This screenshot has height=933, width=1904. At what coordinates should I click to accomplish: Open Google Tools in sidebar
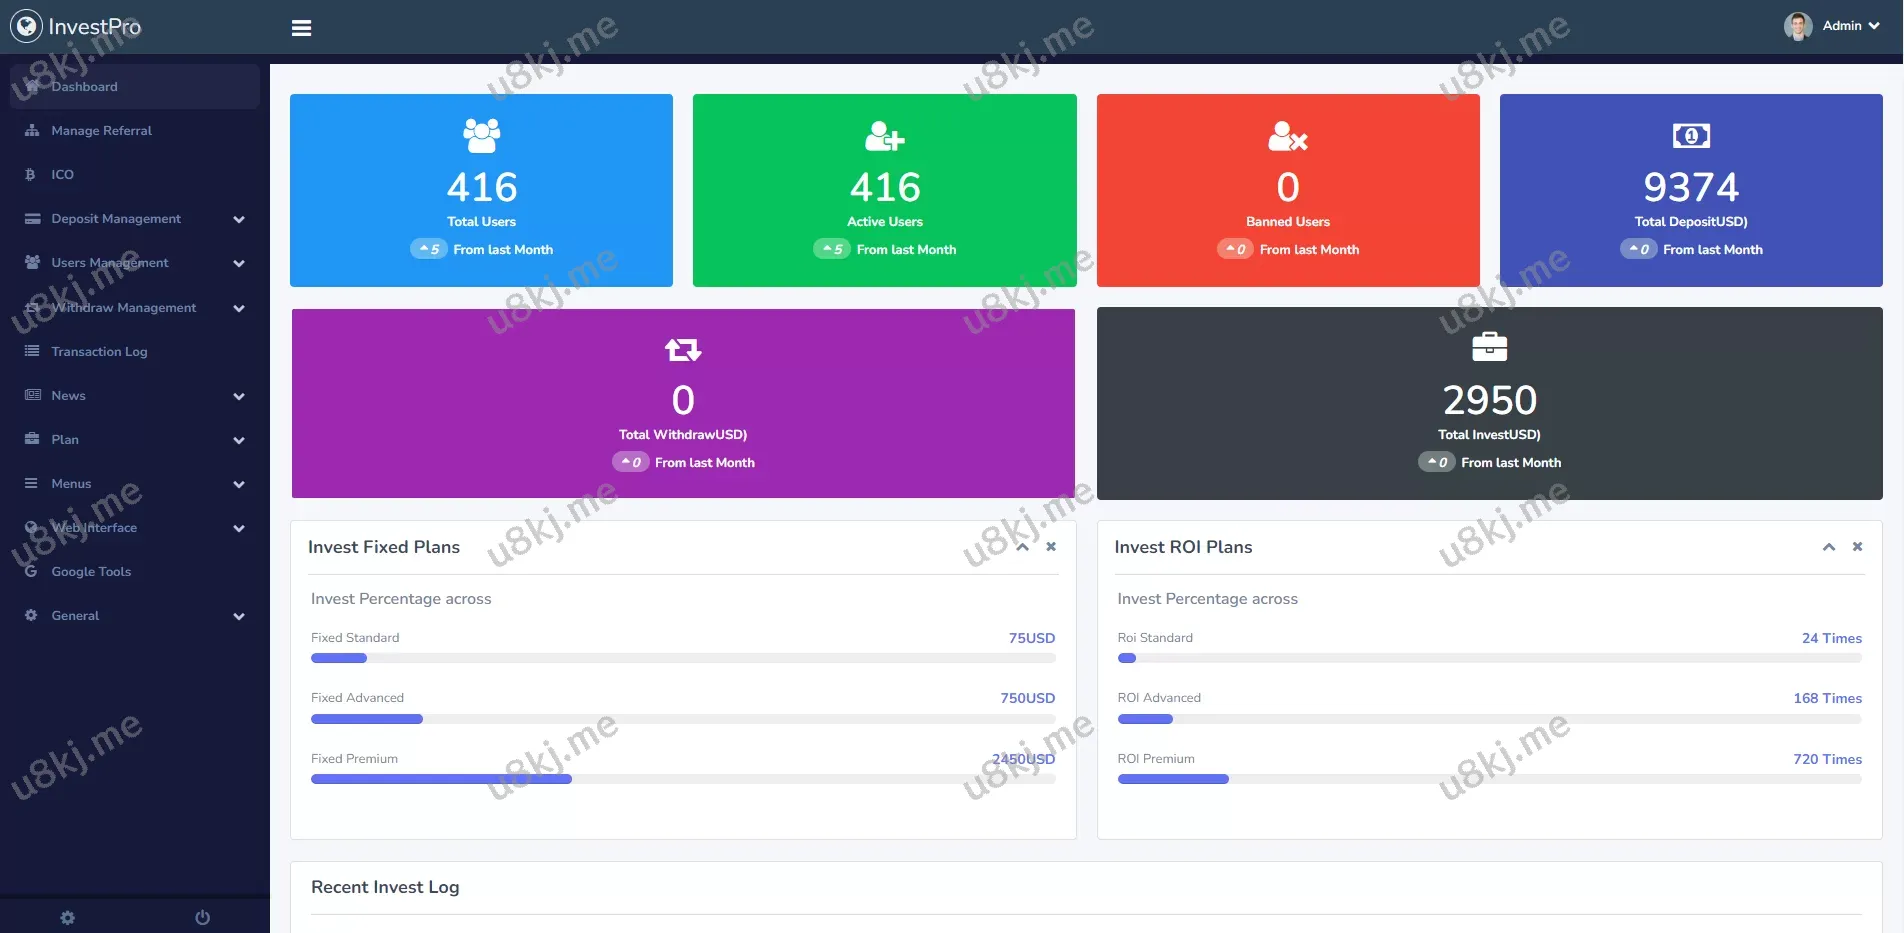tap(91, 572)
